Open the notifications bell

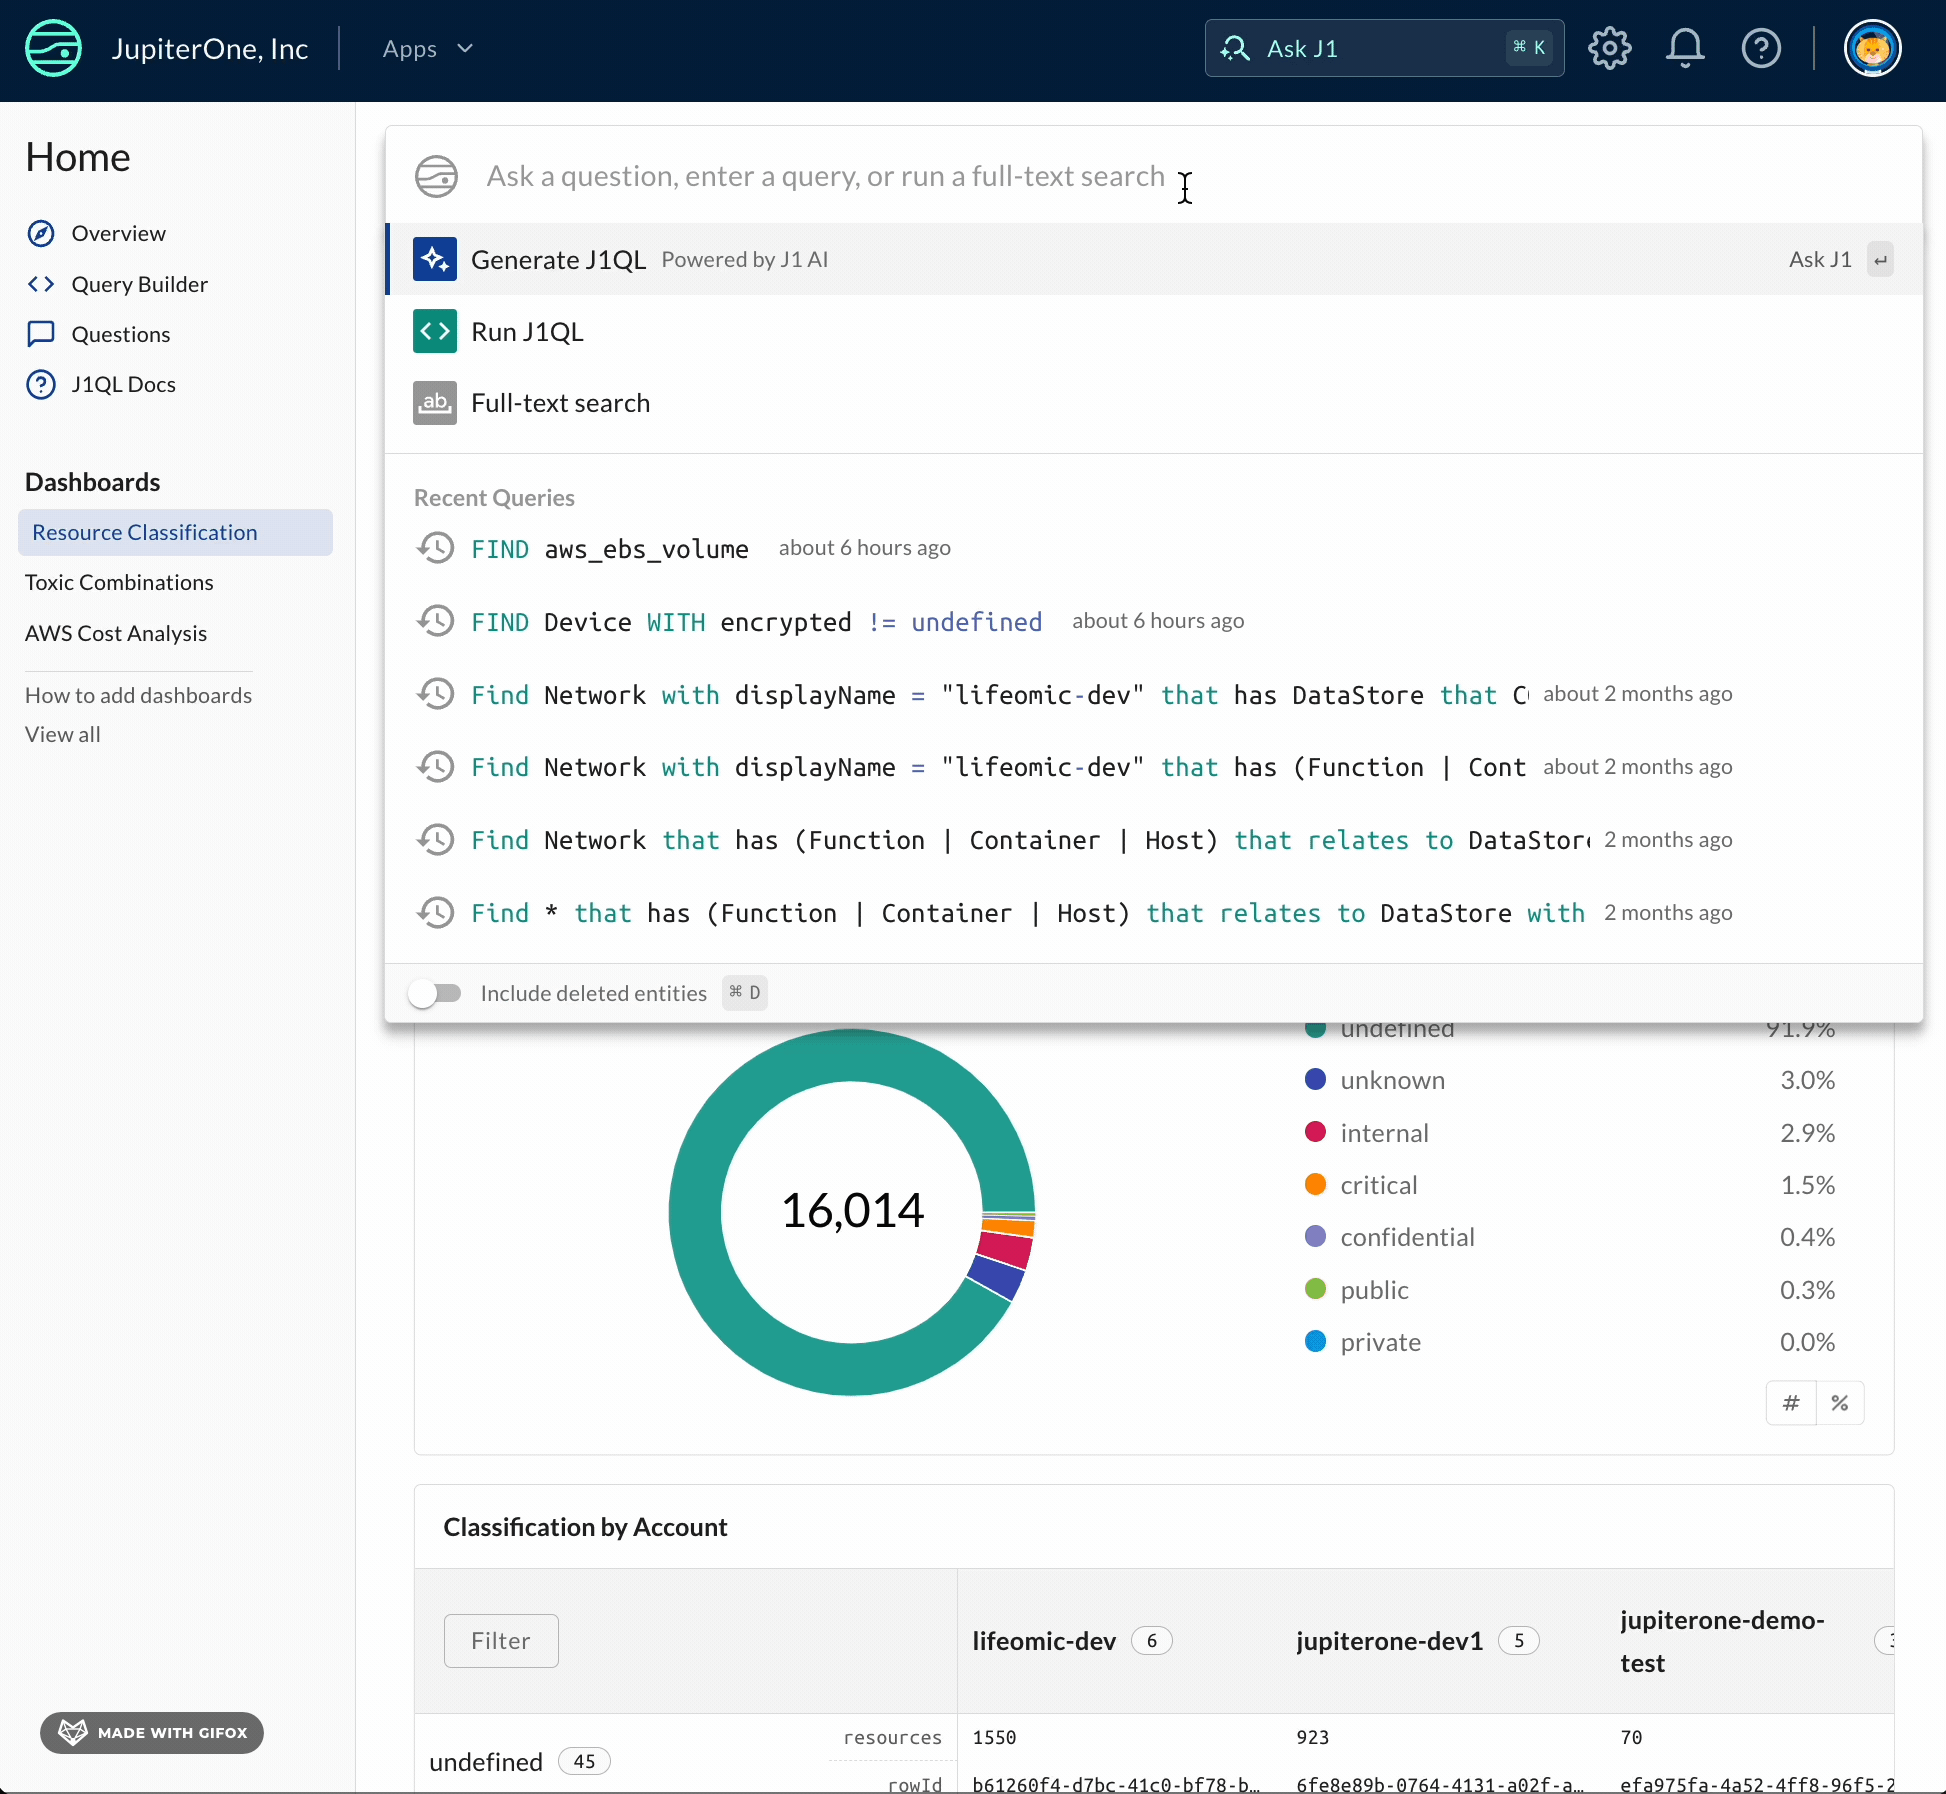click(1685, 48)
